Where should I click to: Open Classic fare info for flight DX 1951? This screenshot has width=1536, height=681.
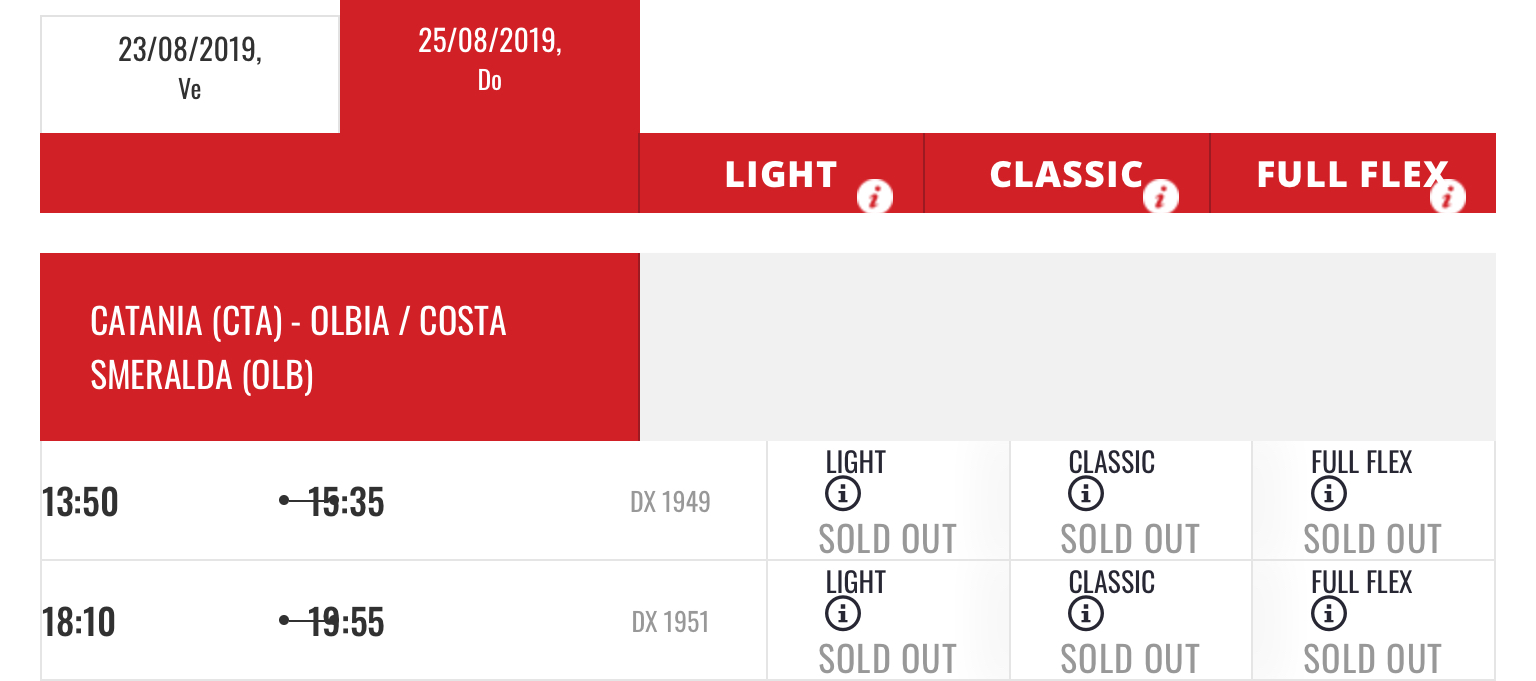1086,614
